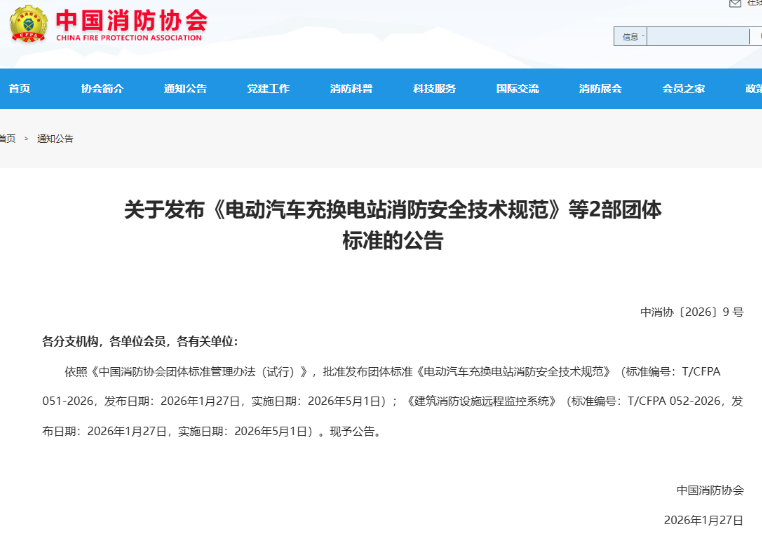Open the 信息 search category dropdown

coord(632,37)
